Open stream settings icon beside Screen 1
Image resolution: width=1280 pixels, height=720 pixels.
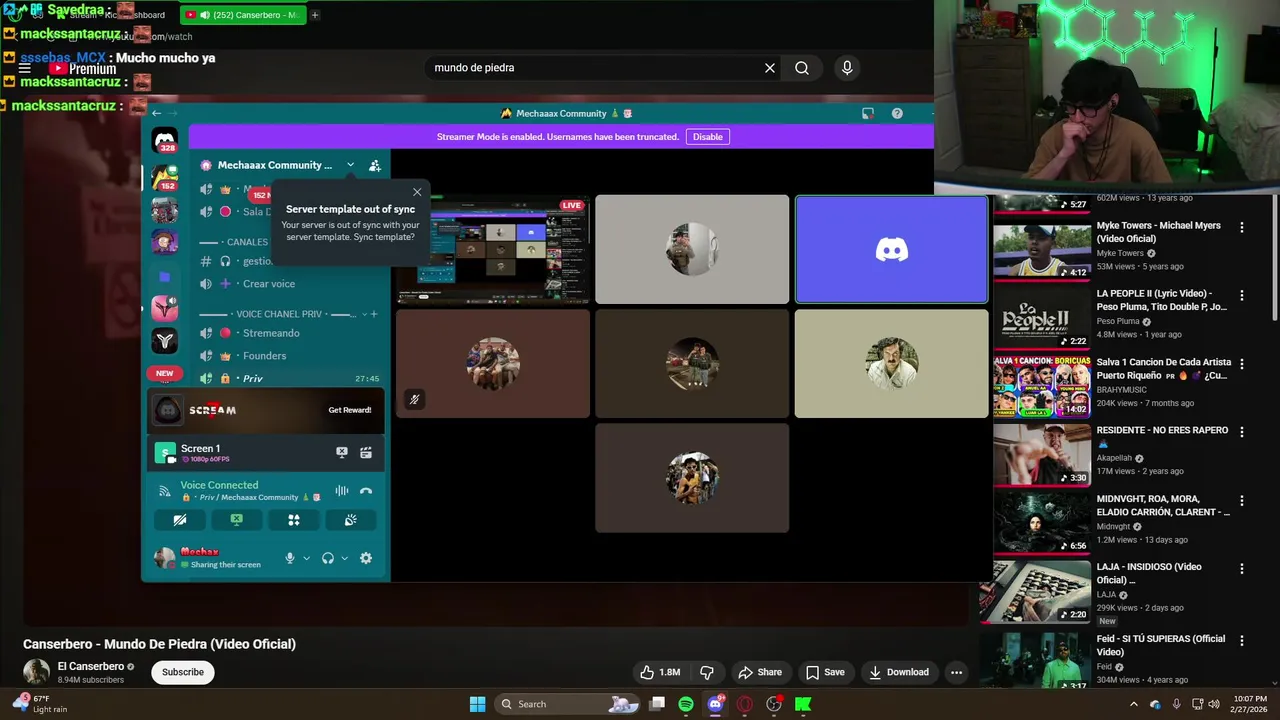366,453
